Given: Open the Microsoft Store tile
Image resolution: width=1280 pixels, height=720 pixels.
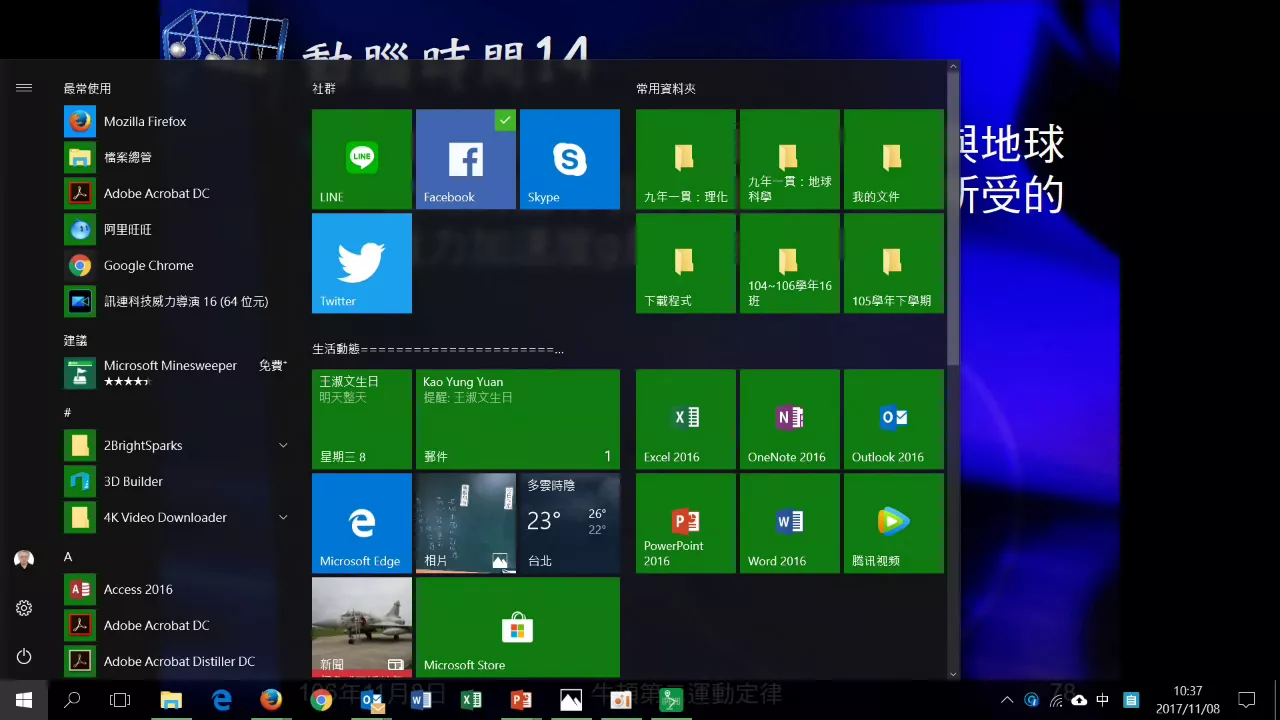Looking at the screenshot, I should coord(518,627).
